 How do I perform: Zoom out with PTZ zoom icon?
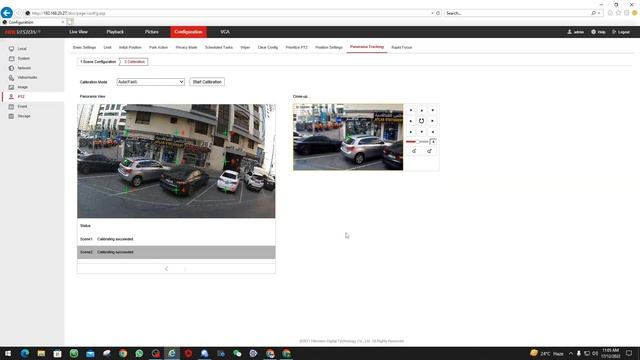click(414, 151)
